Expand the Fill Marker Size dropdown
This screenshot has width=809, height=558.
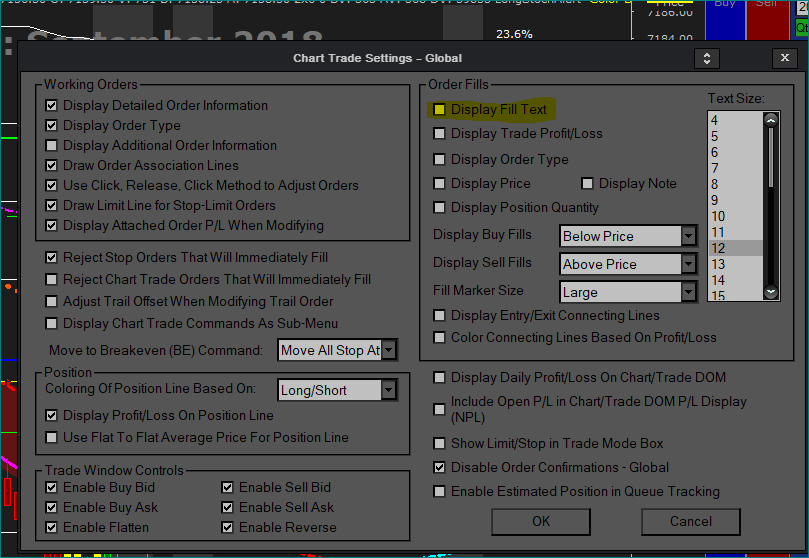pyautogui.click(x=688, y=292)
